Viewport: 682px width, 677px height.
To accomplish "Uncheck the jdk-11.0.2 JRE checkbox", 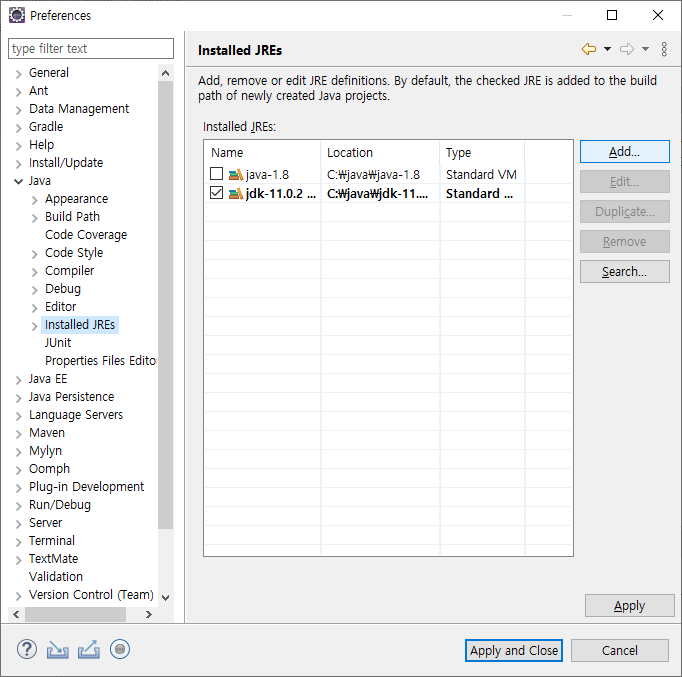I will pyautogui.click(x=216, y=193).
